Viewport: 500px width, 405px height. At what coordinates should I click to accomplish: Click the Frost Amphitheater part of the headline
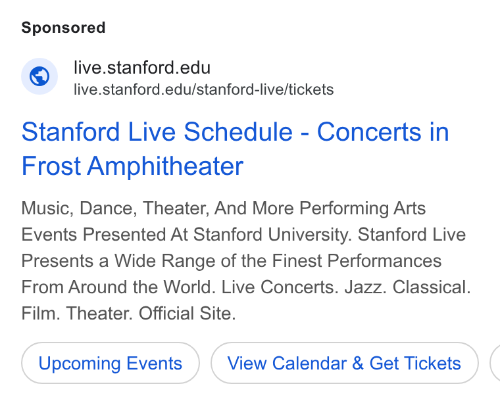(132, 166)
